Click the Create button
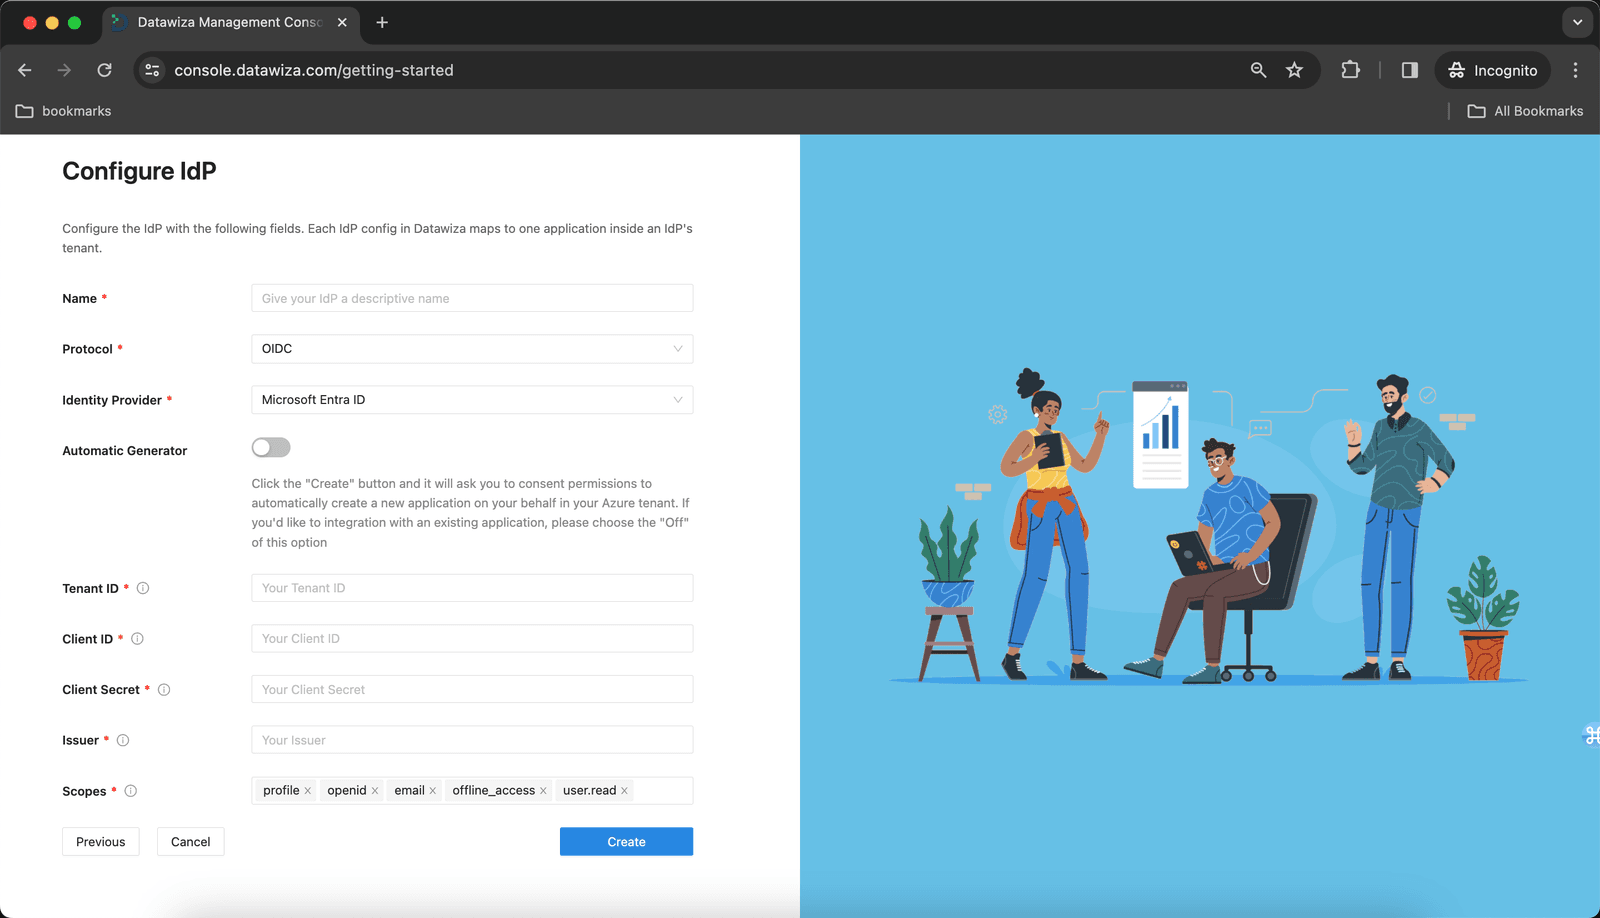Viewport: 1600px width, 918px height. 626,842
